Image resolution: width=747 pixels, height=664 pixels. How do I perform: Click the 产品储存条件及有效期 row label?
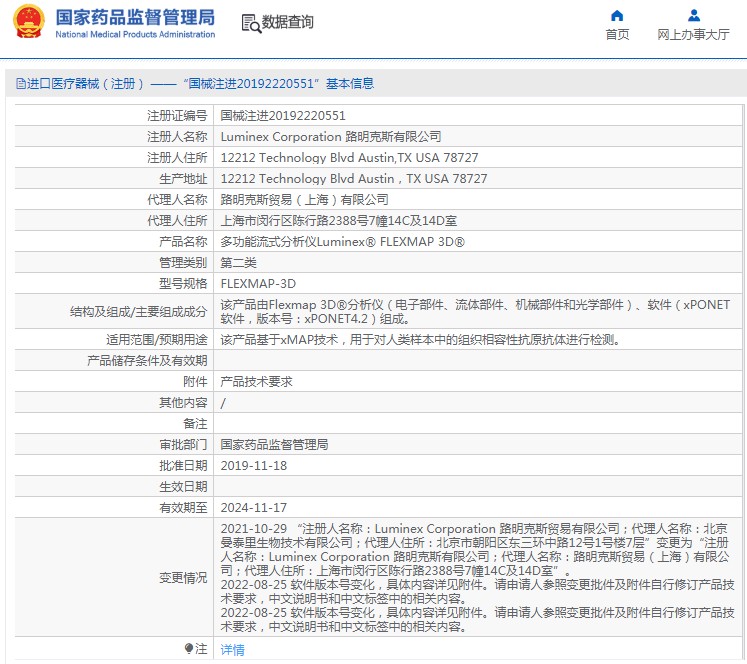(147, 361)
